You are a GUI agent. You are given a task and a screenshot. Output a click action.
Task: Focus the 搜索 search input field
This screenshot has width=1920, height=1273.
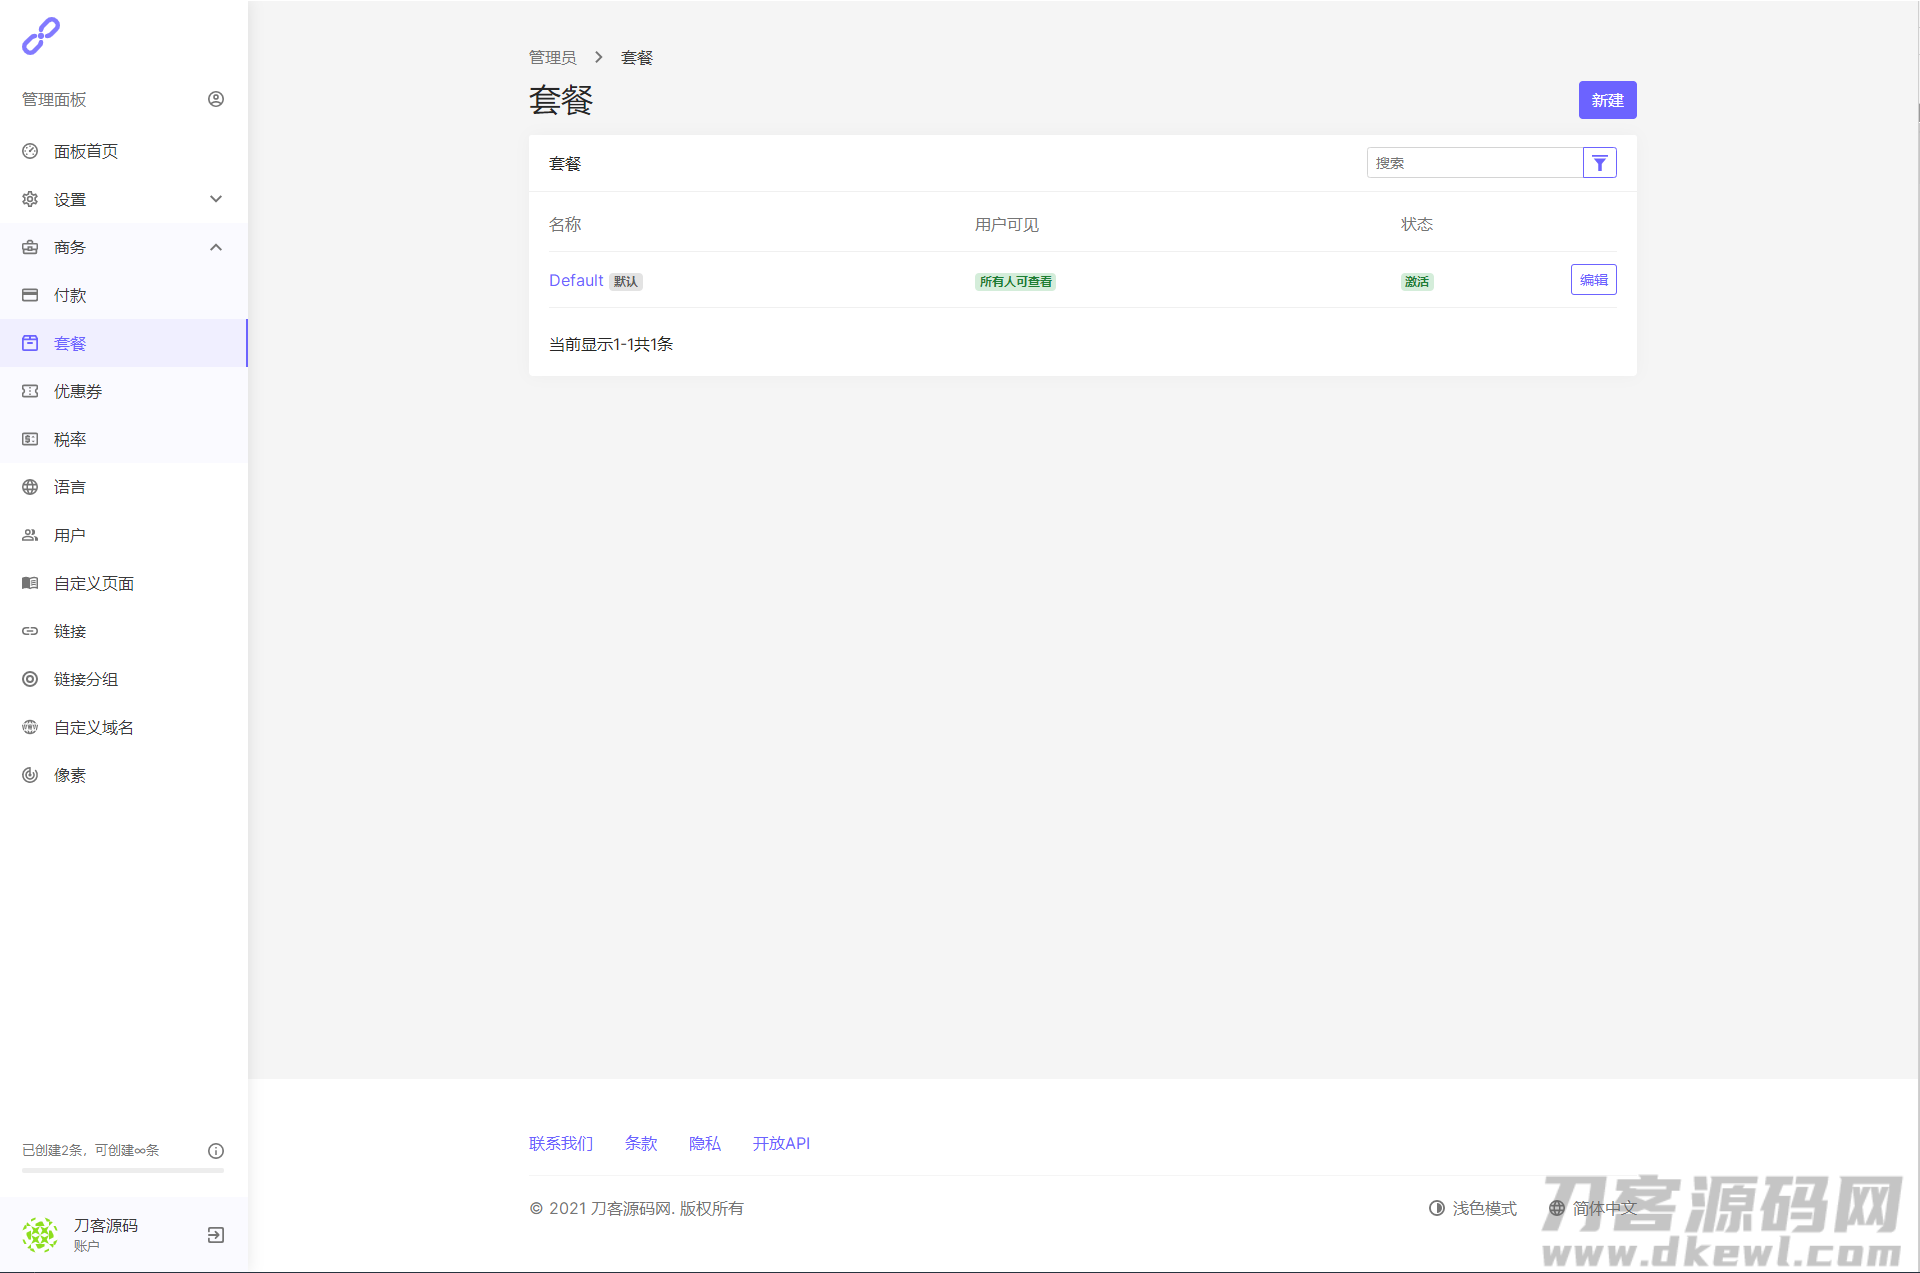click(1473, 163)
